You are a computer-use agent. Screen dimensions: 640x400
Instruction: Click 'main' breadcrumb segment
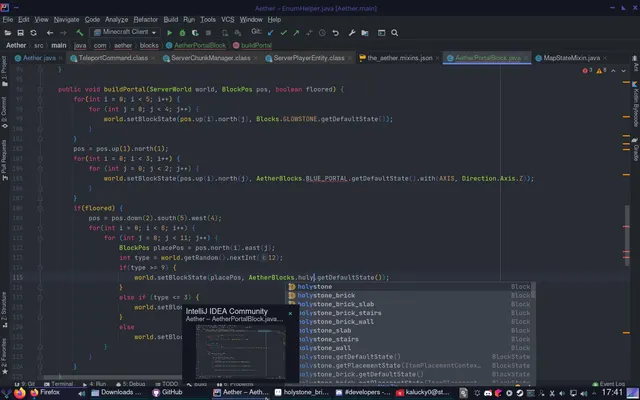(59, 45)
